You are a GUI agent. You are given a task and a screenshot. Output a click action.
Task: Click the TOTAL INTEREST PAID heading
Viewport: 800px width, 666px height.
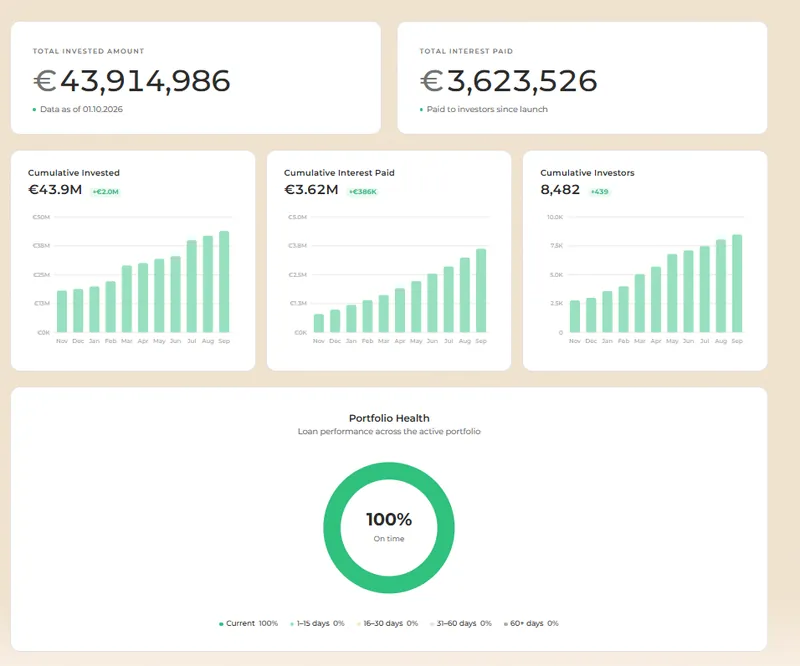(x=466, y=51)
